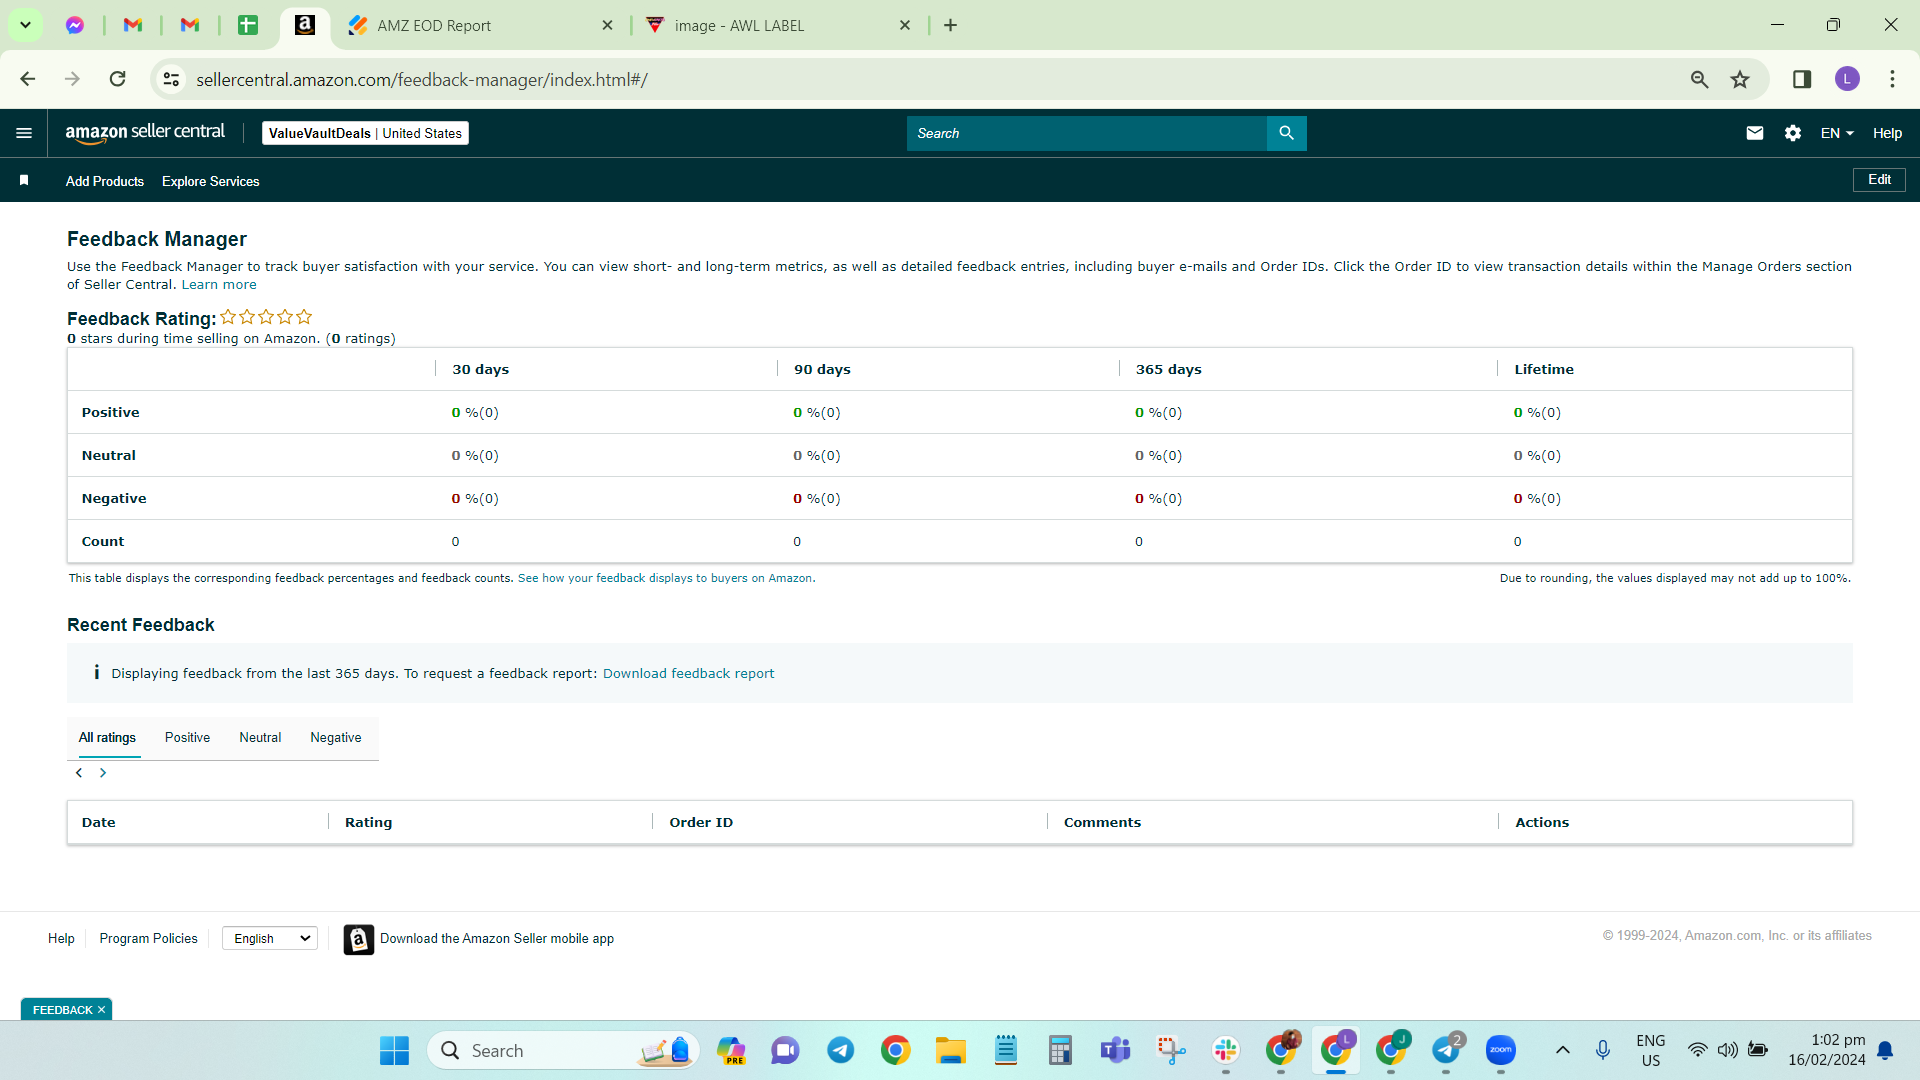Open the top-right Help link

tap(1887, 133)
